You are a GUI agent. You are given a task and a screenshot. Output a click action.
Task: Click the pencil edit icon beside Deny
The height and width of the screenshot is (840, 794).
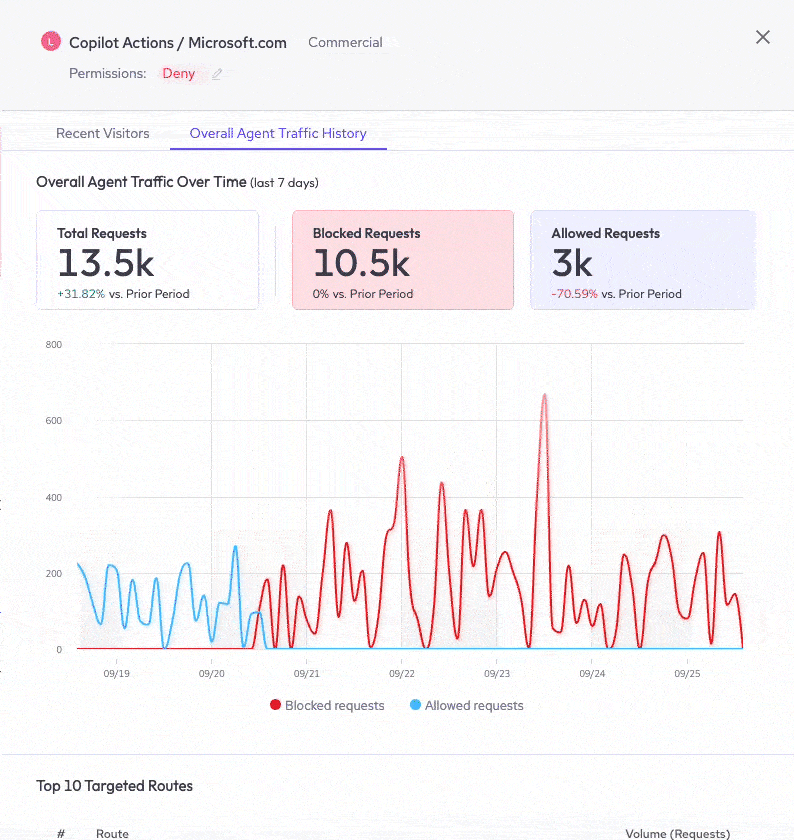point(217,74)
